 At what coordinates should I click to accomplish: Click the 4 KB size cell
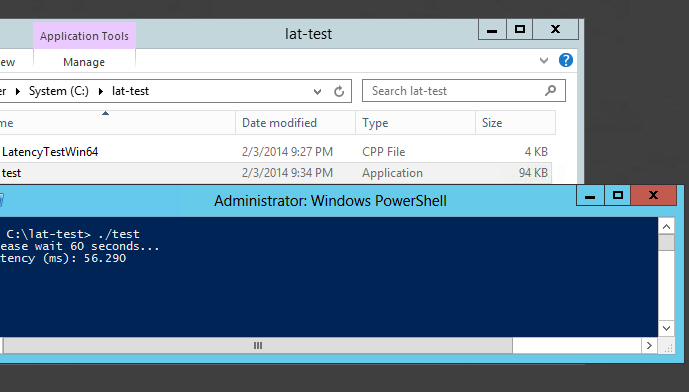pos(536,152)
